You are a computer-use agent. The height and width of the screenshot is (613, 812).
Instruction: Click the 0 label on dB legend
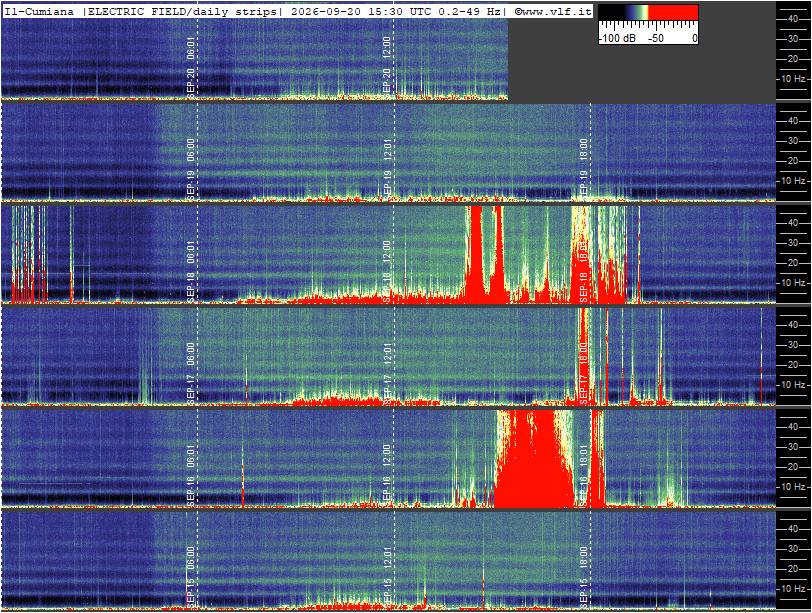(694, 38)
